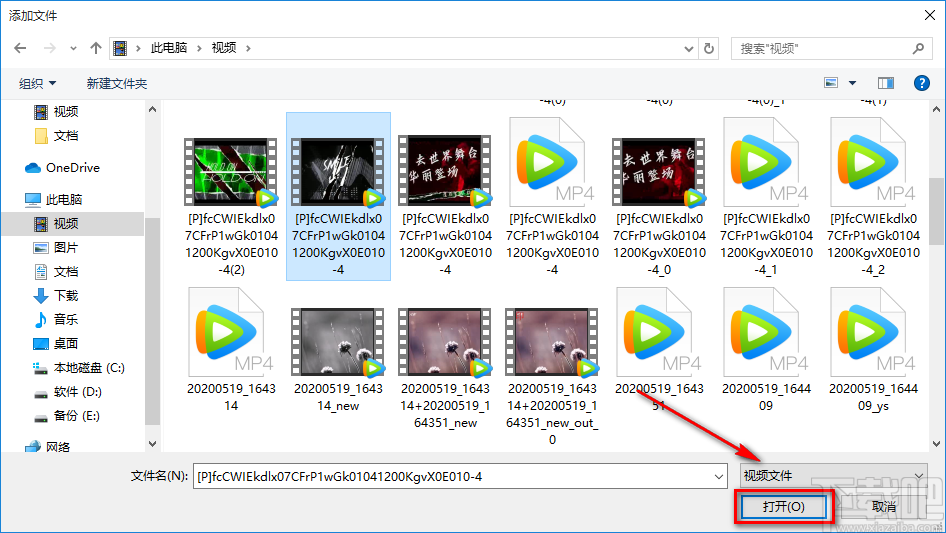Select red thumbnail video ending -4_0

tap(659, 206)
